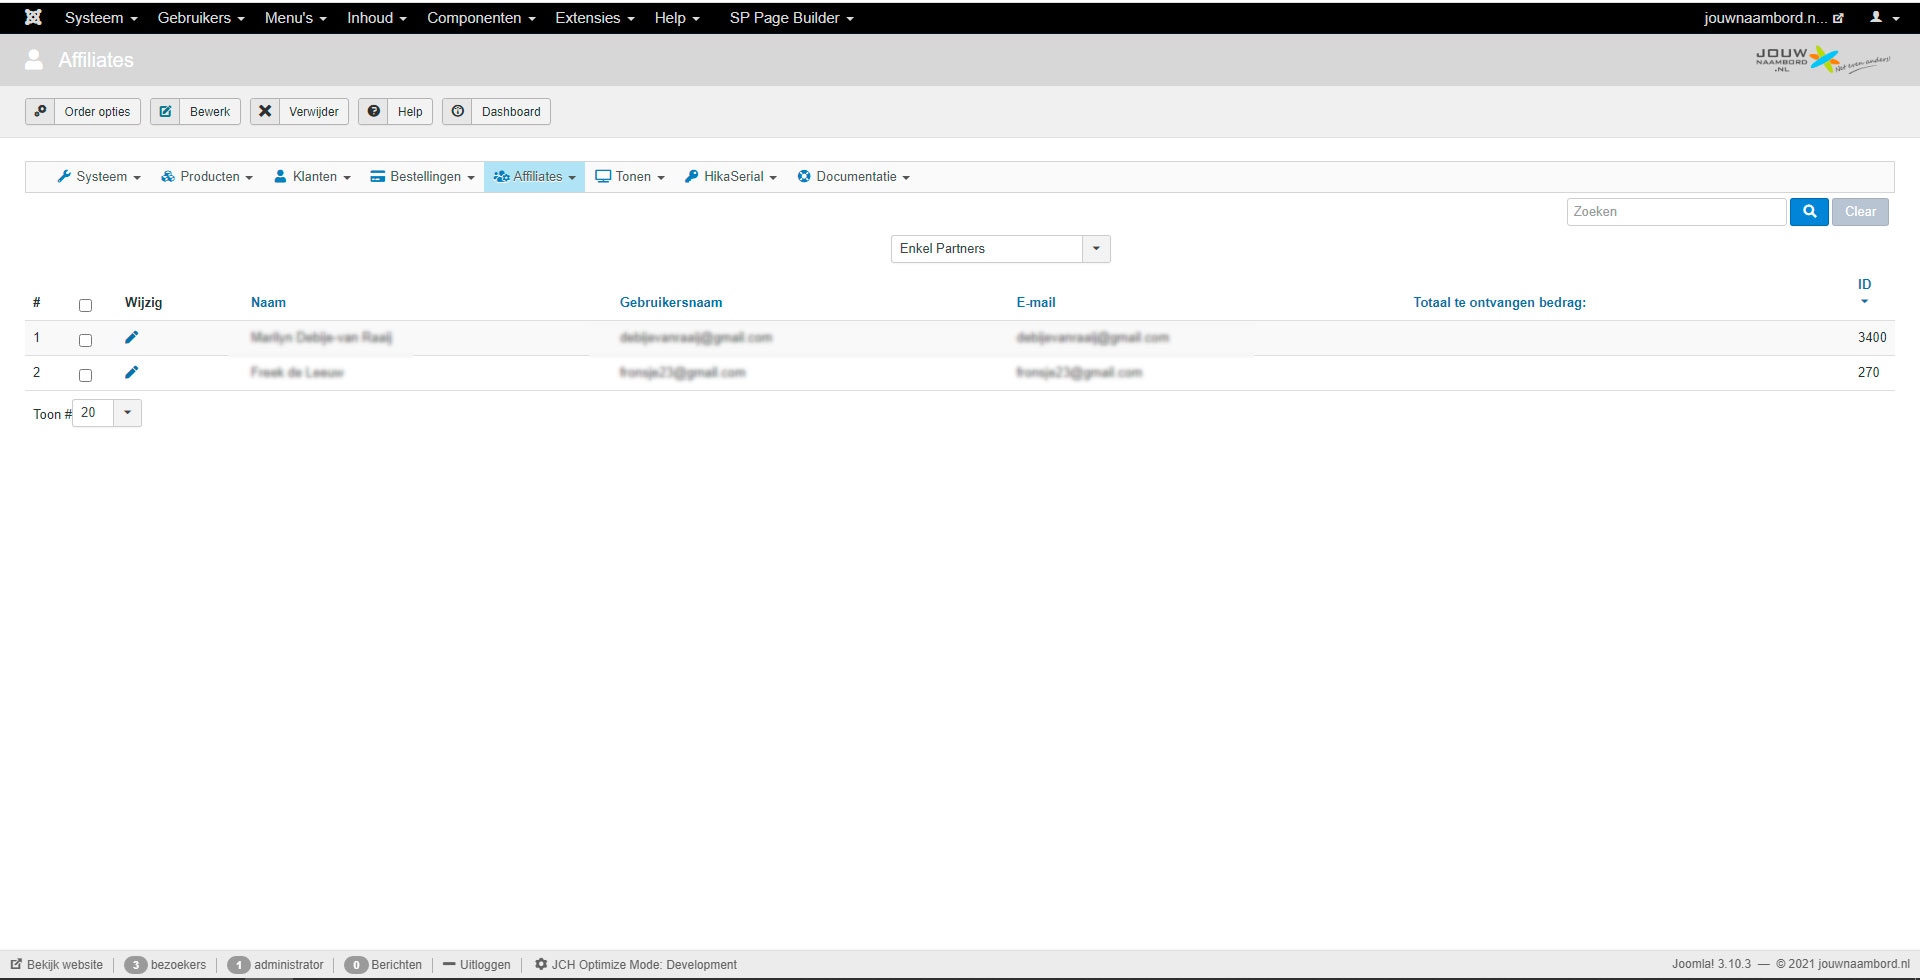
Task: Open the Extensies menu
Action: click(595, 18)
